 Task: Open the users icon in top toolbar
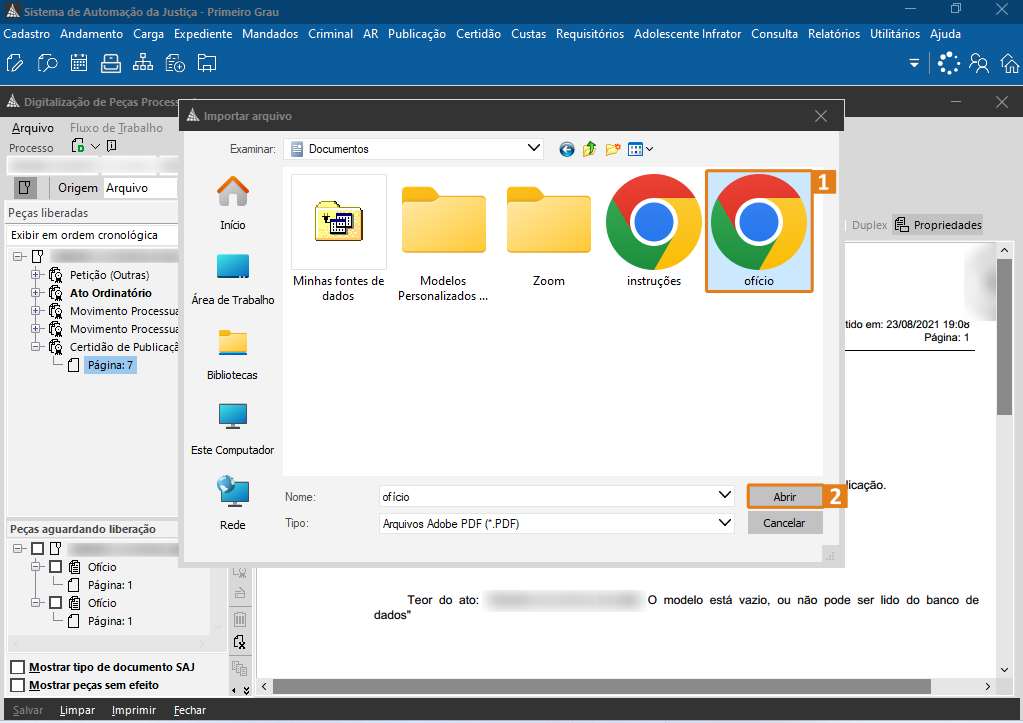coord(979,63)
